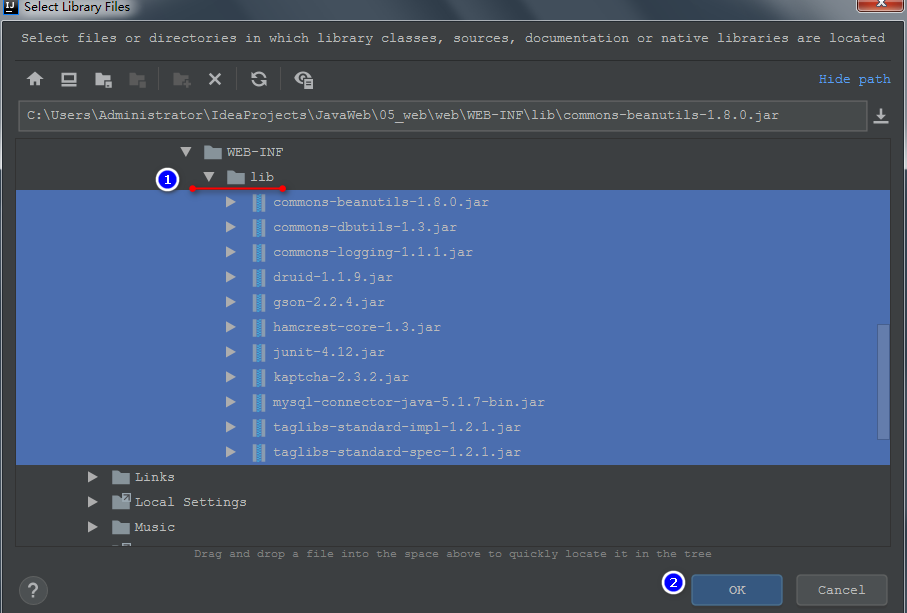This screenshot has height=613, width=907.
Task: Select the Local Settings folder label
Action: tap(190, 502)
